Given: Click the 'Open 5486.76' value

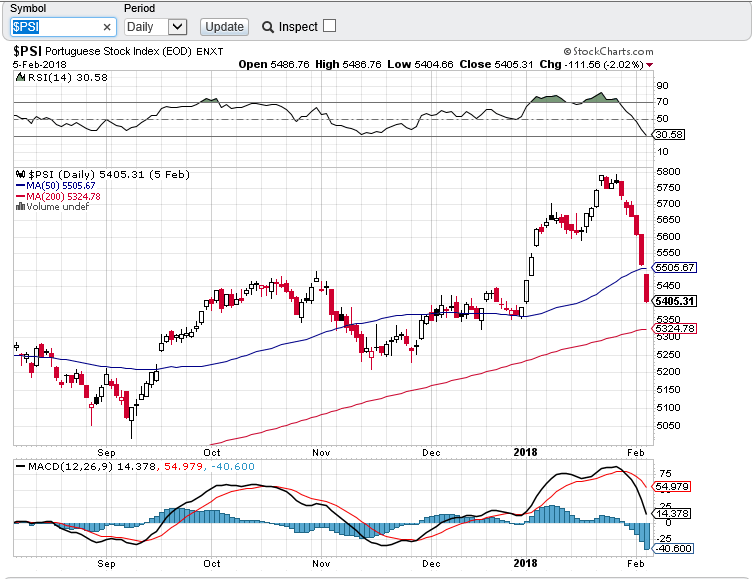Looking at the screenshot, I should click(274, 64).
